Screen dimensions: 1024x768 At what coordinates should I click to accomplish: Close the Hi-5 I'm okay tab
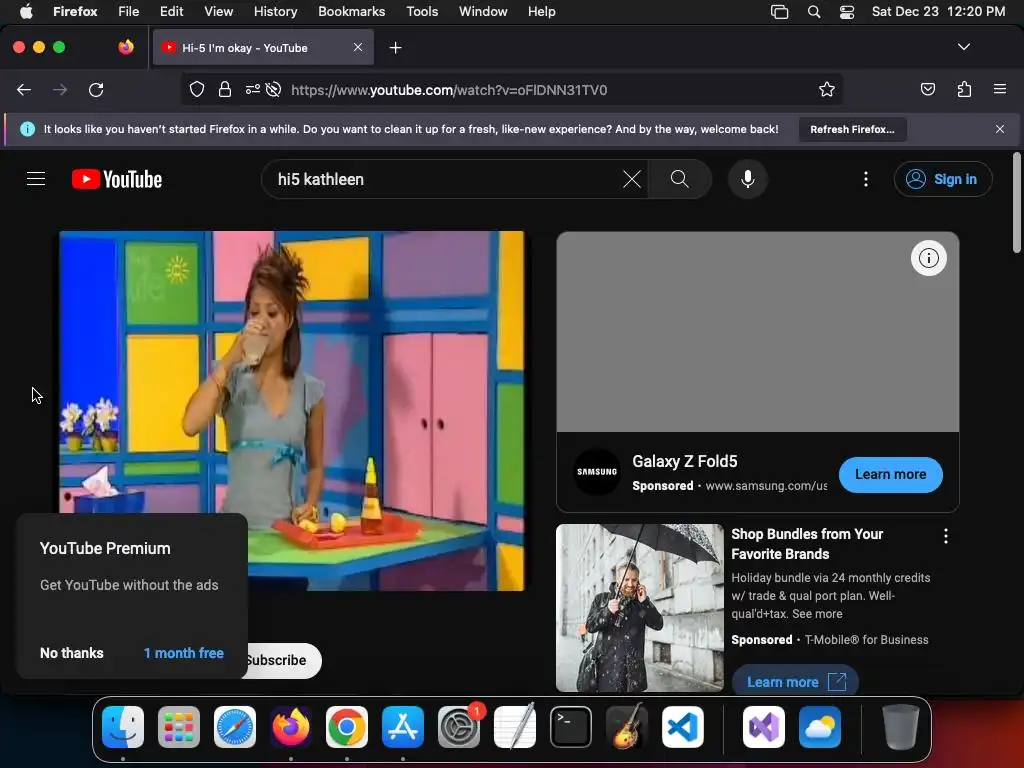click(358, 47)
